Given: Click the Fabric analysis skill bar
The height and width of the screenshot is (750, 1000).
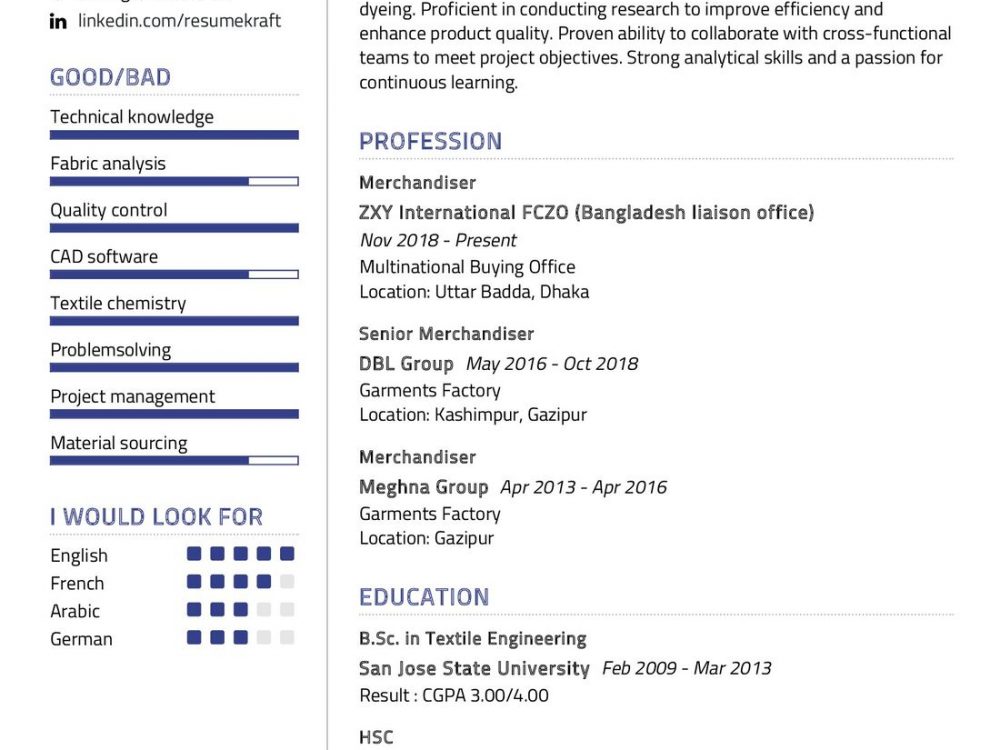Looking at the screenshot, I should point(174,181).
